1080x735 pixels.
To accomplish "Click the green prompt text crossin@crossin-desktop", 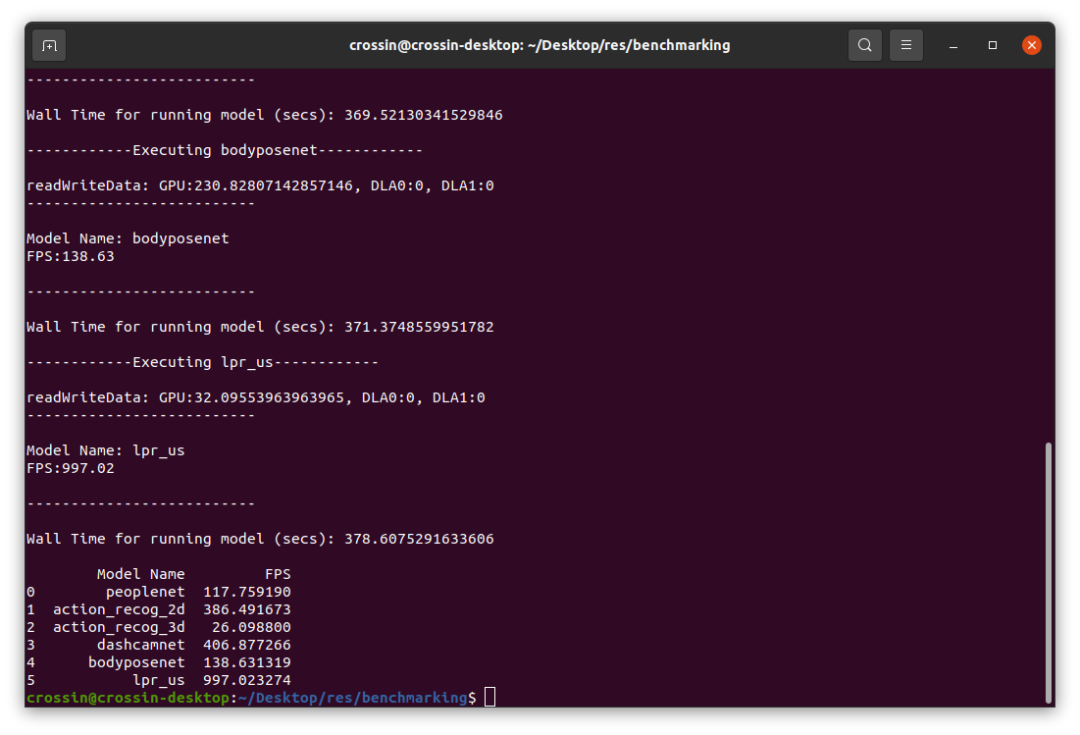I will point(127,698).
